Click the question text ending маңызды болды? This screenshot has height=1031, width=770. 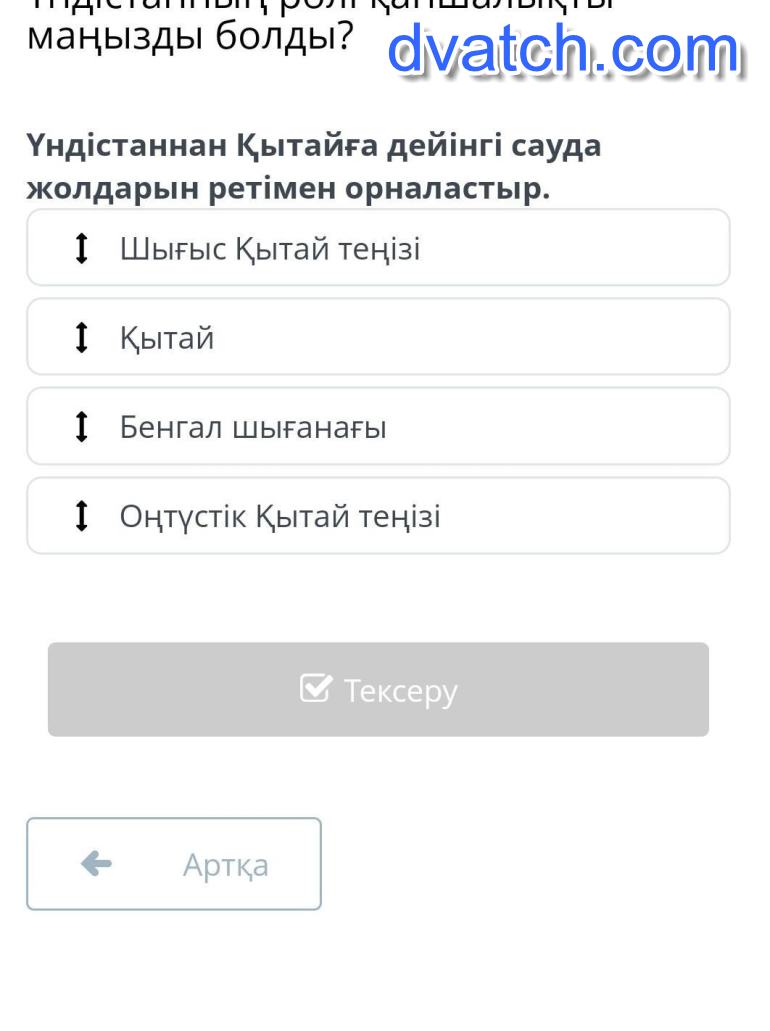coord(190,37)
